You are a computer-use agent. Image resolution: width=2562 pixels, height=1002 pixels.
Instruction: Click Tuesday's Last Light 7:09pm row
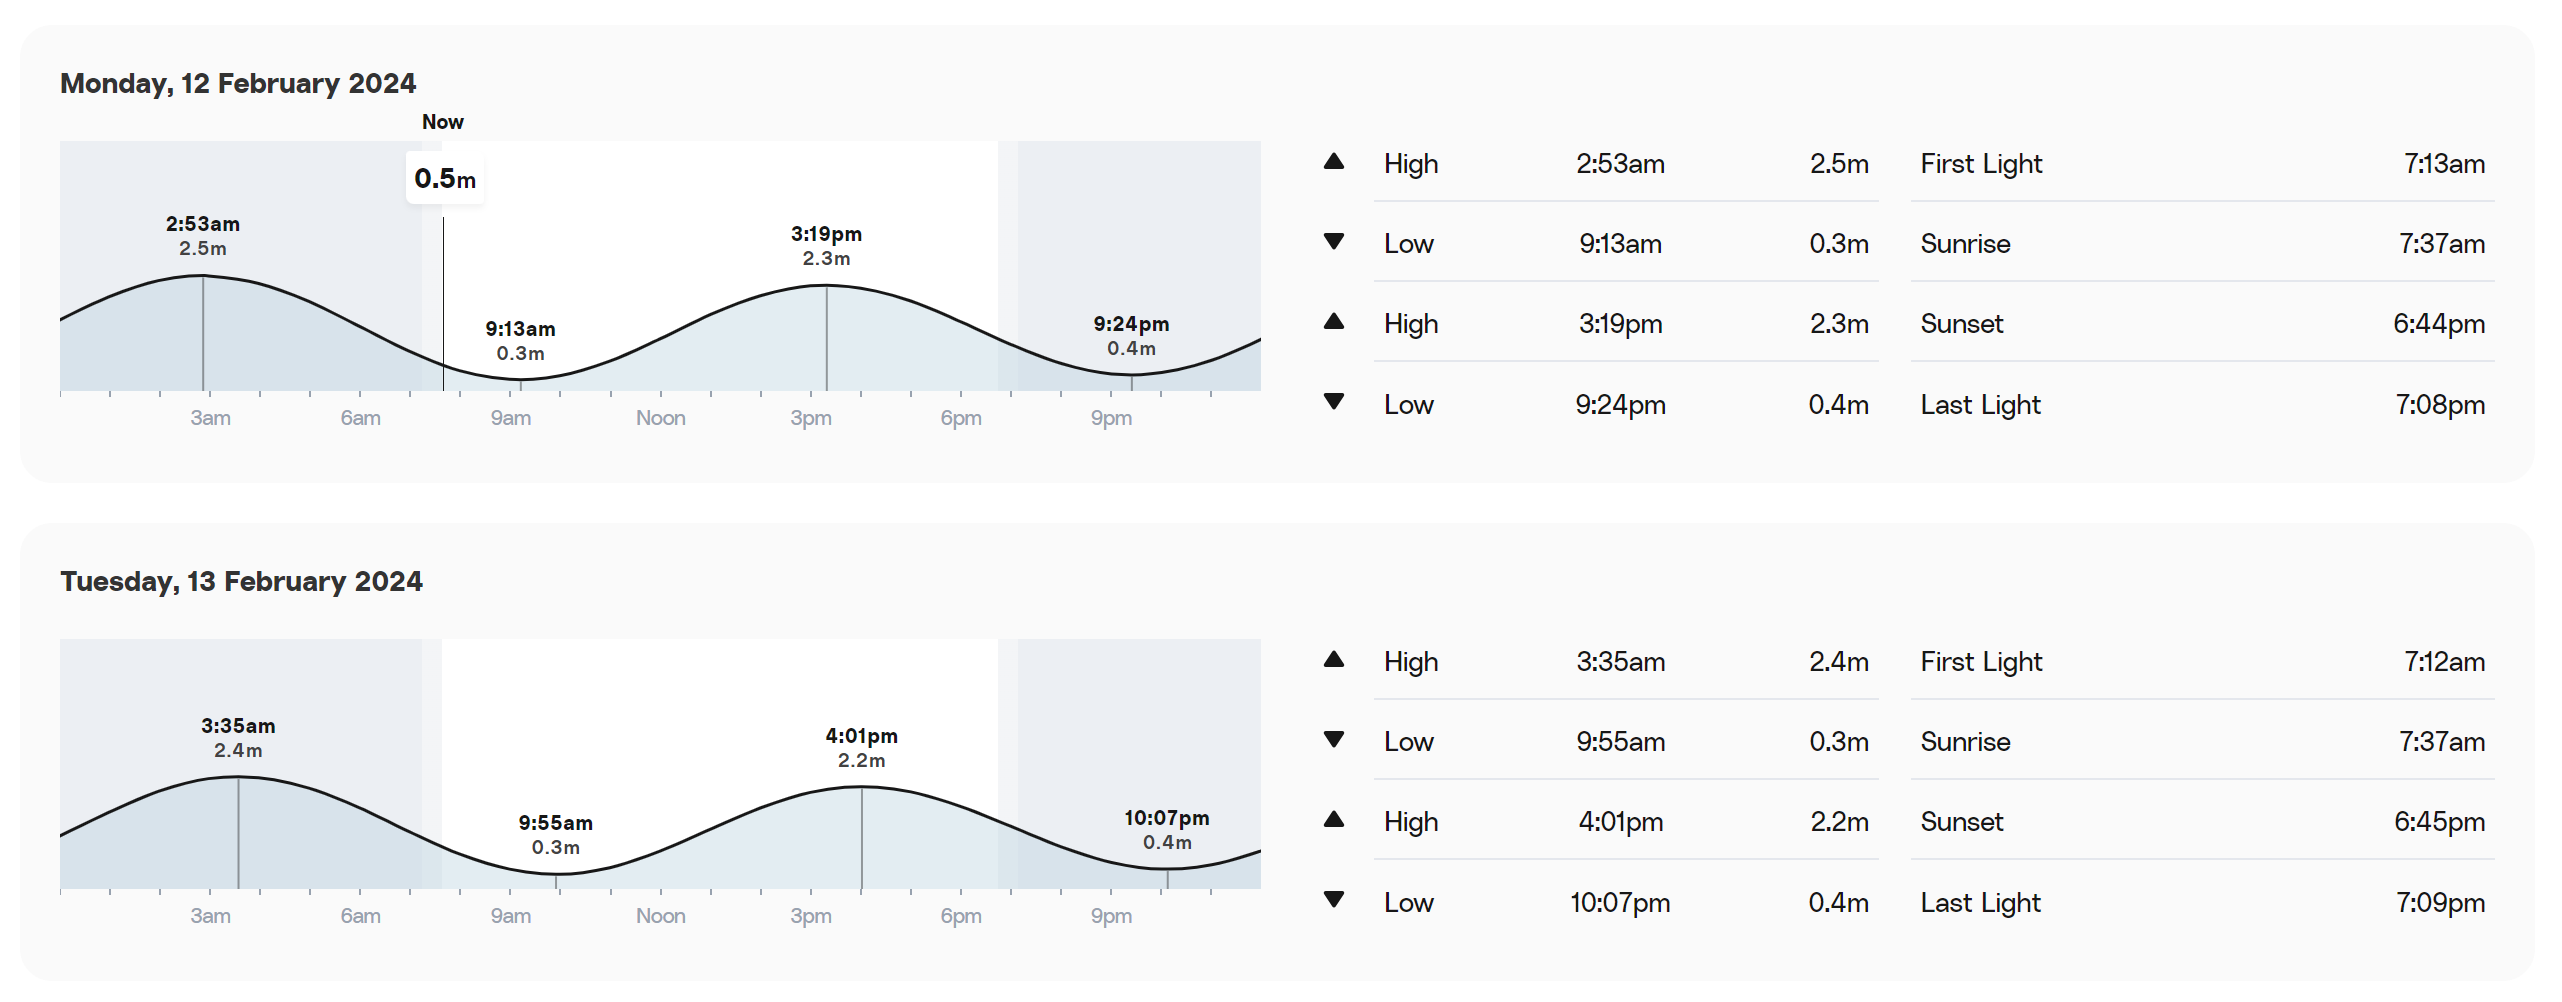[x=2202, y=902]
